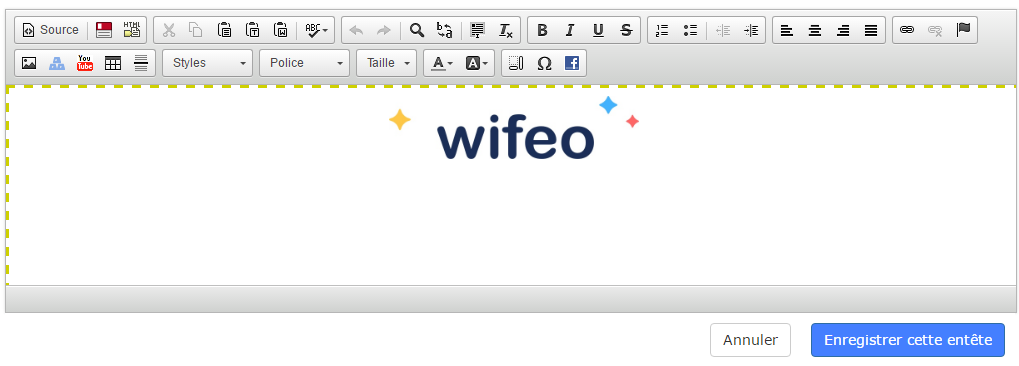This screenshot has width=1019, height=366.
Task: Insert a table
Action: (x=113, y=63)
